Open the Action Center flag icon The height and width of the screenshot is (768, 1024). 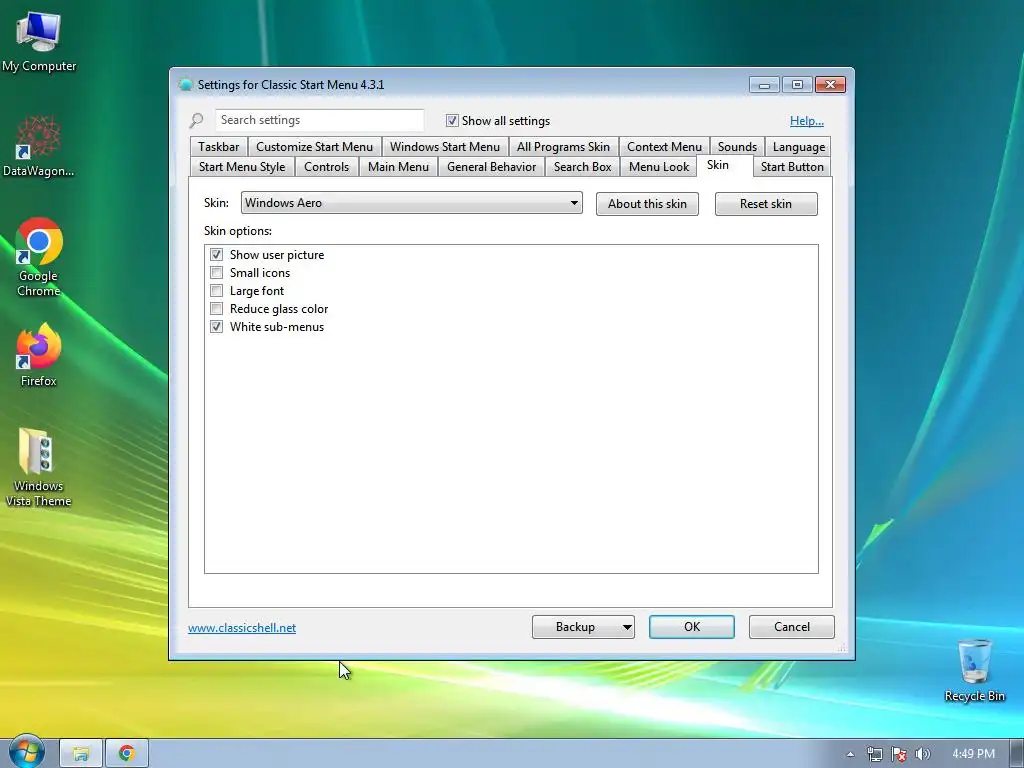pyautogui.click(x=899, y=754)
